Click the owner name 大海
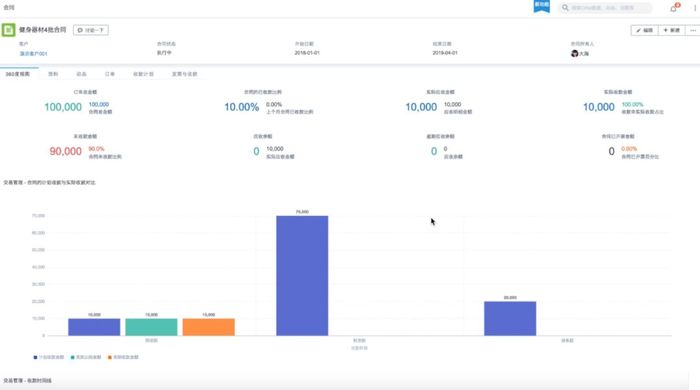The width and height of the screenshot is (700, 390). (x=584, y=54)
